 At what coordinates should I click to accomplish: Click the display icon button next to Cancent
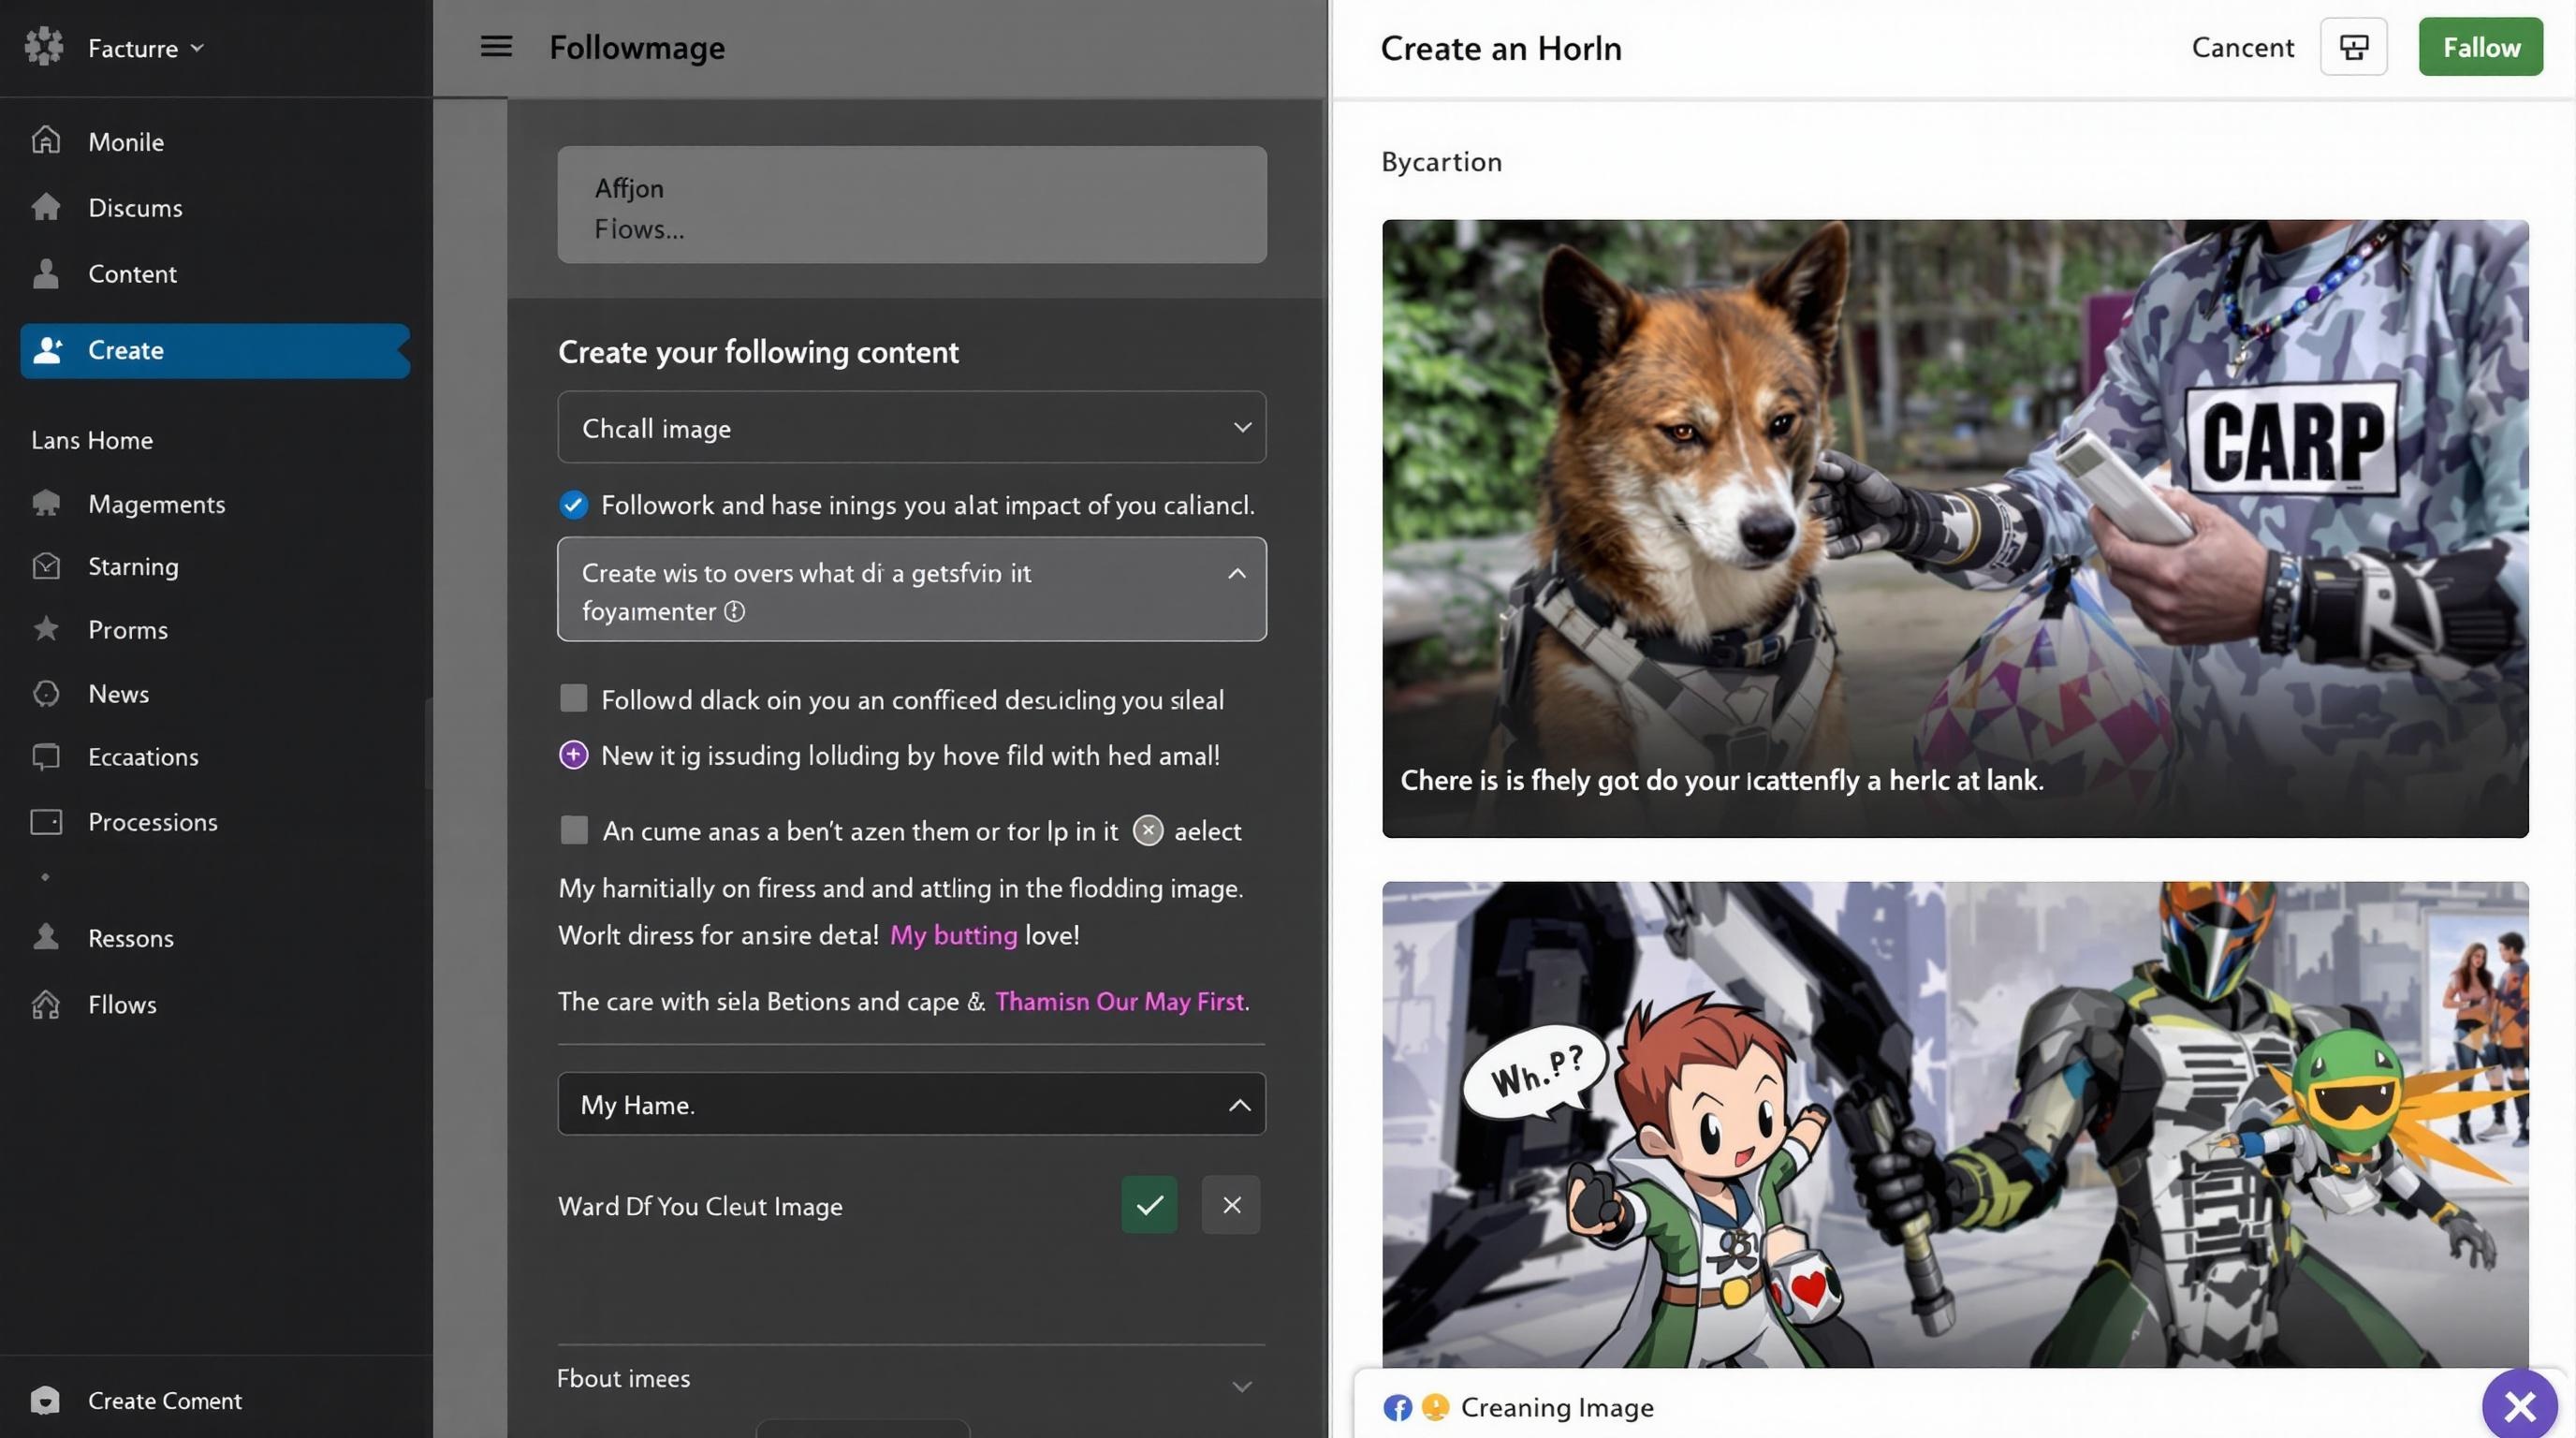coord(2353,47)
